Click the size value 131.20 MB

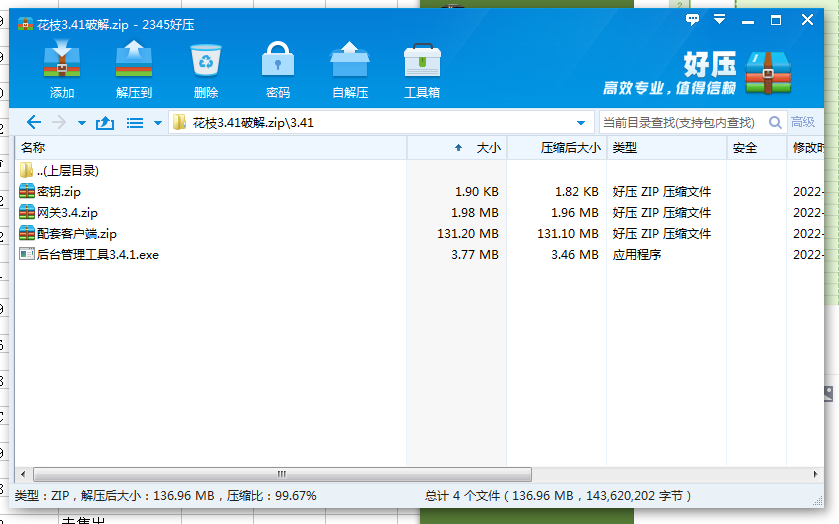click(x=468, y=234)
